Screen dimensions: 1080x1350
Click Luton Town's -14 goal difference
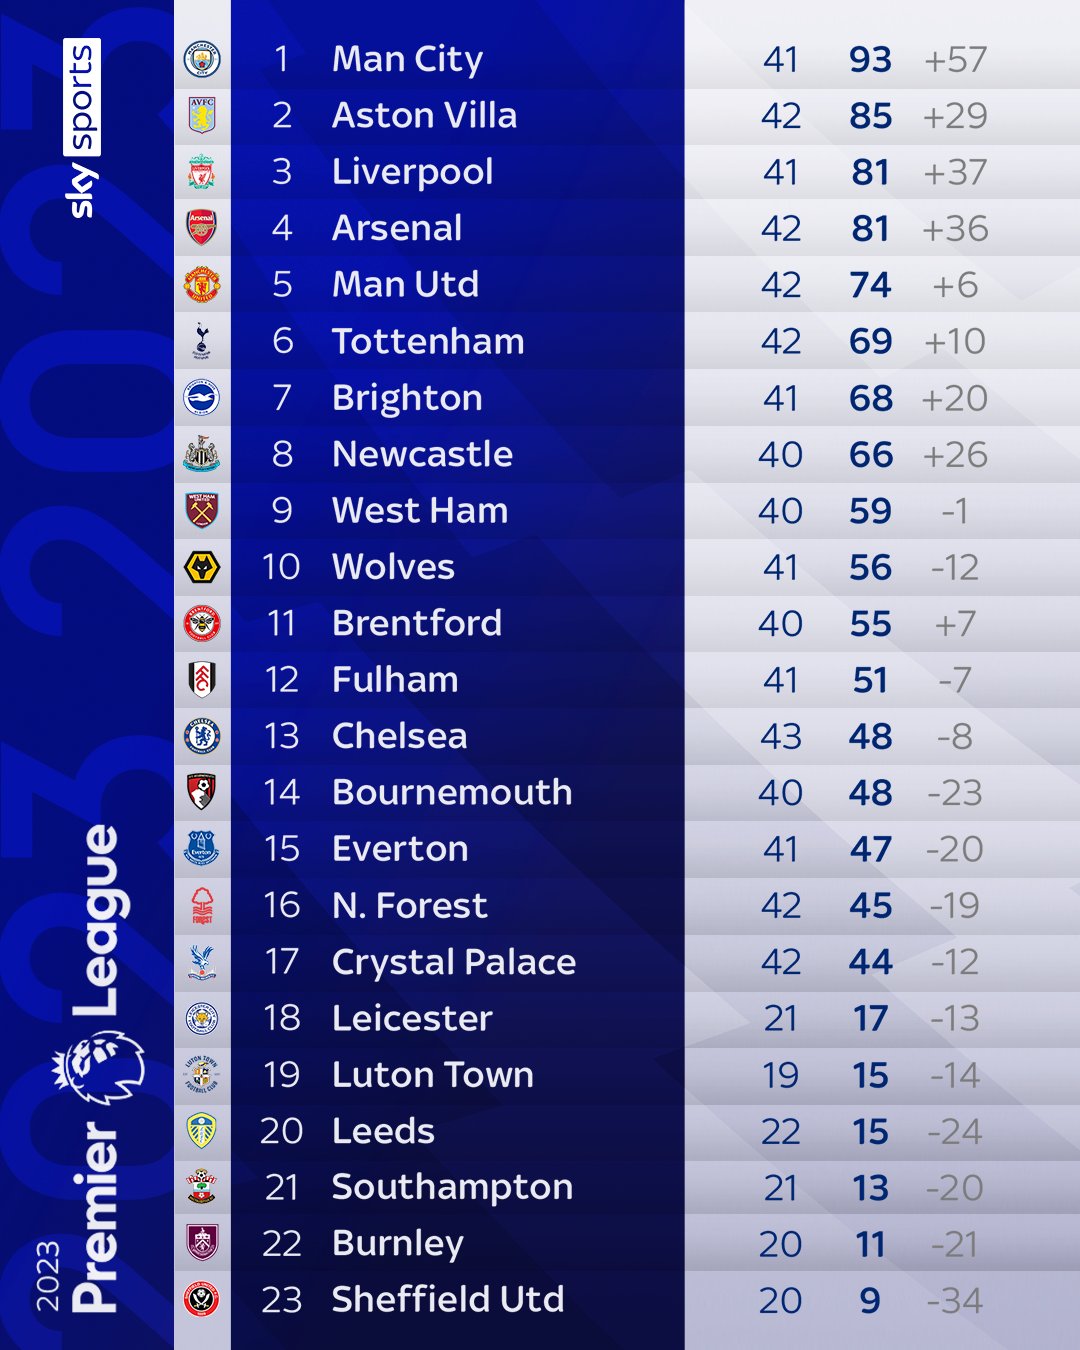click(x=954, y=1075)
